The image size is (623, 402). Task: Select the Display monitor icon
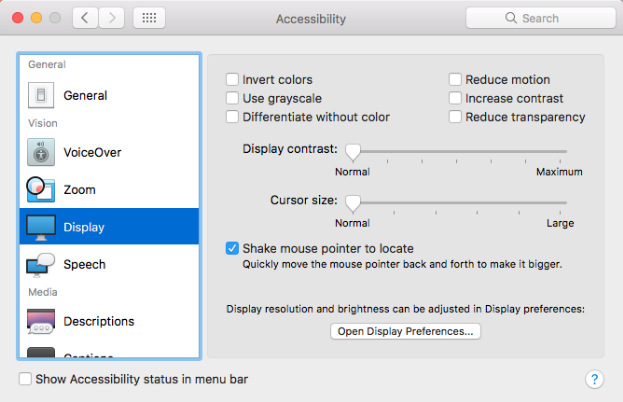(41, 227)
